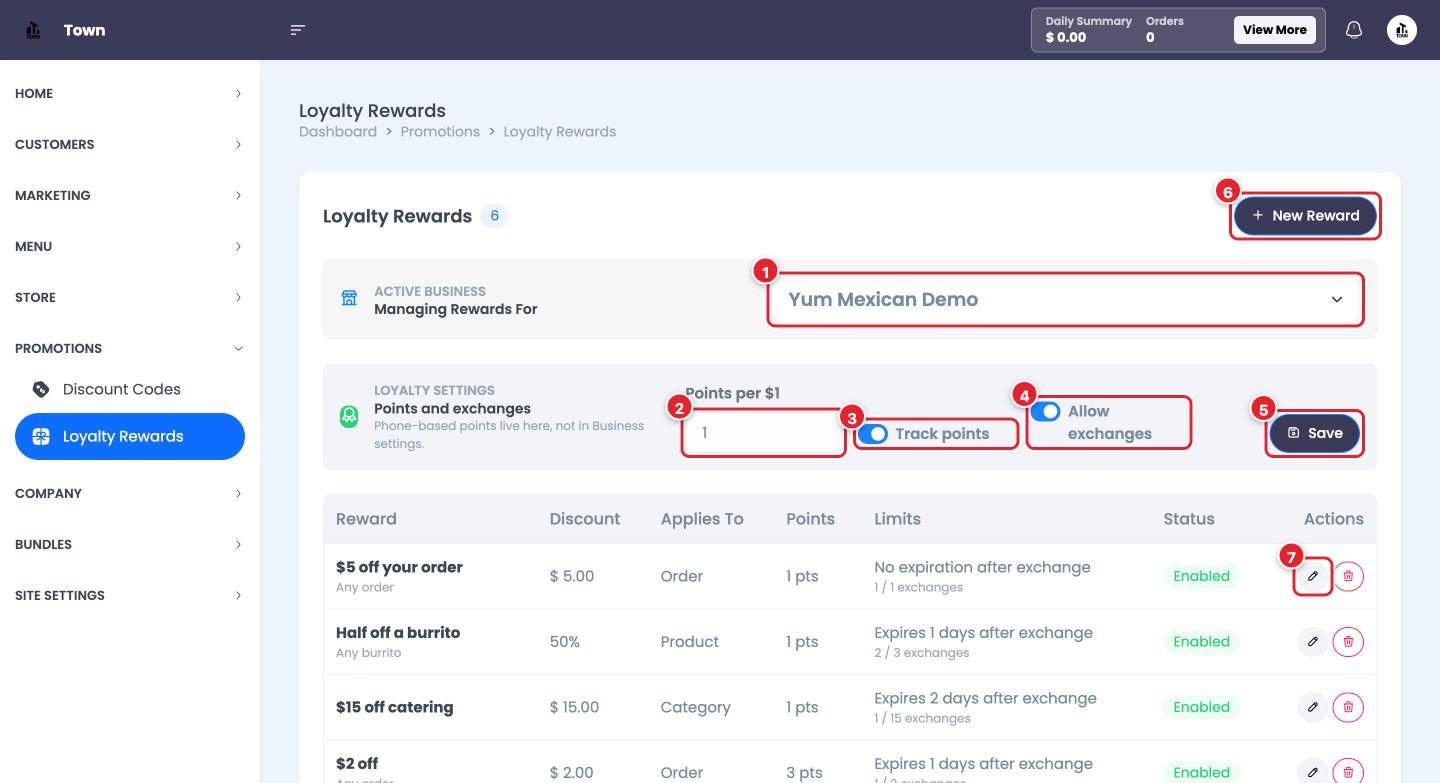Expand the HOME sidebar section
Viewport: 1440px width, 783px height.
130,93
